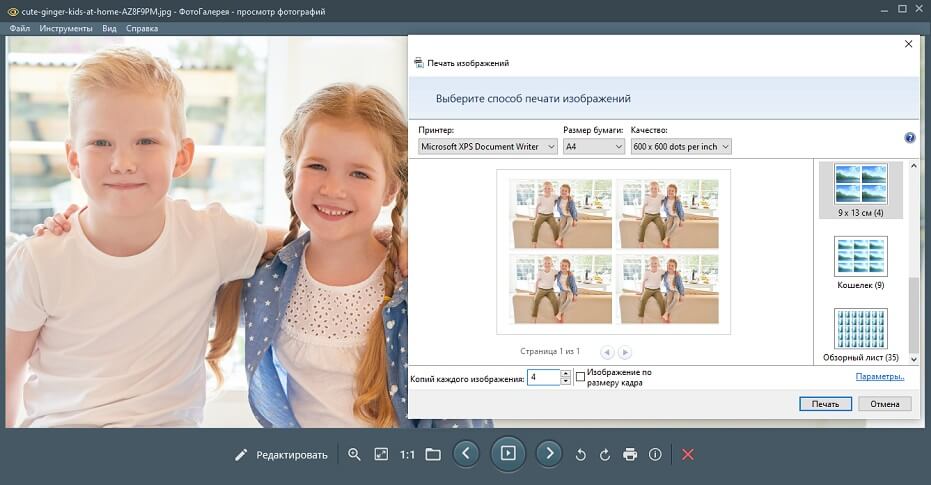This screenshot has height=485, width=931.
Task: Click the Печать button
Action: [825, 404]
